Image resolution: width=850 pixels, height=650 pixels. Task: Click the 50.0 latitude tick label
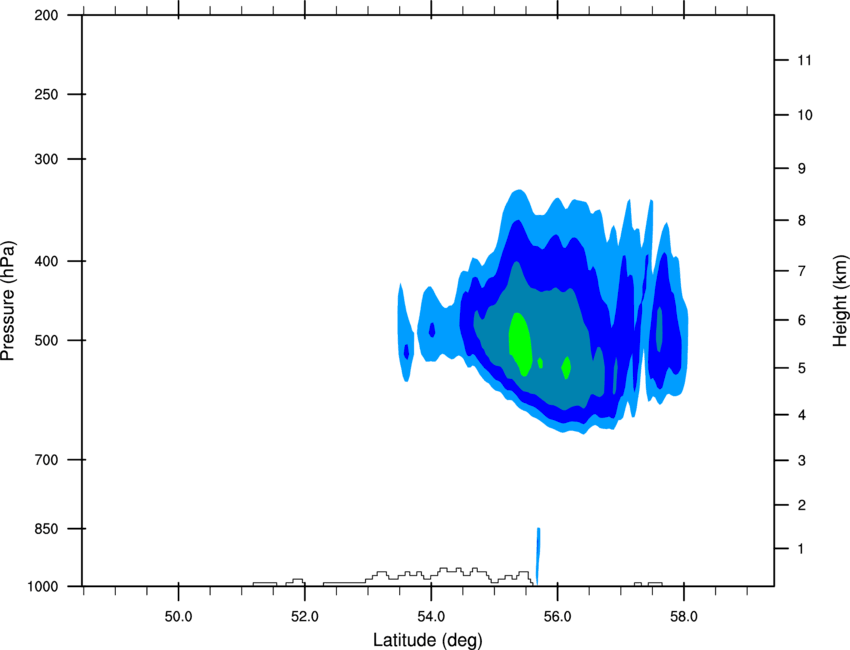[178, 617]
